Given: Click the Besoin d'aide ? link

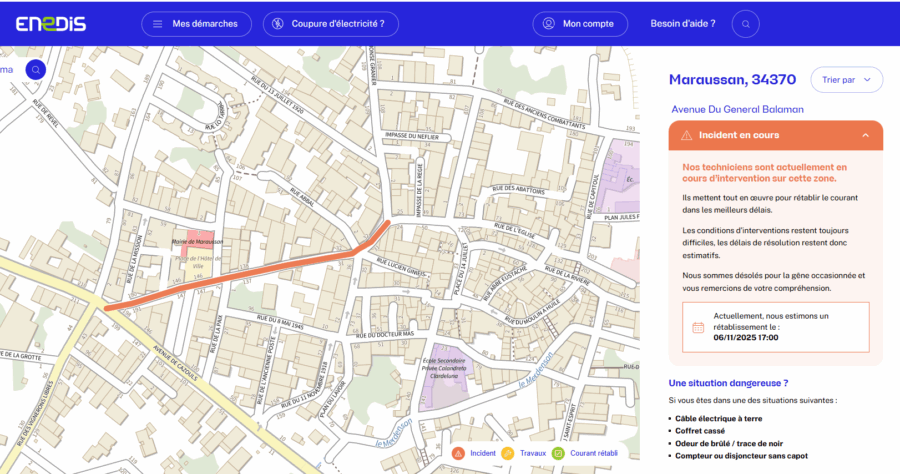Looking at the screenshot, I should click(x=683, y=24).
